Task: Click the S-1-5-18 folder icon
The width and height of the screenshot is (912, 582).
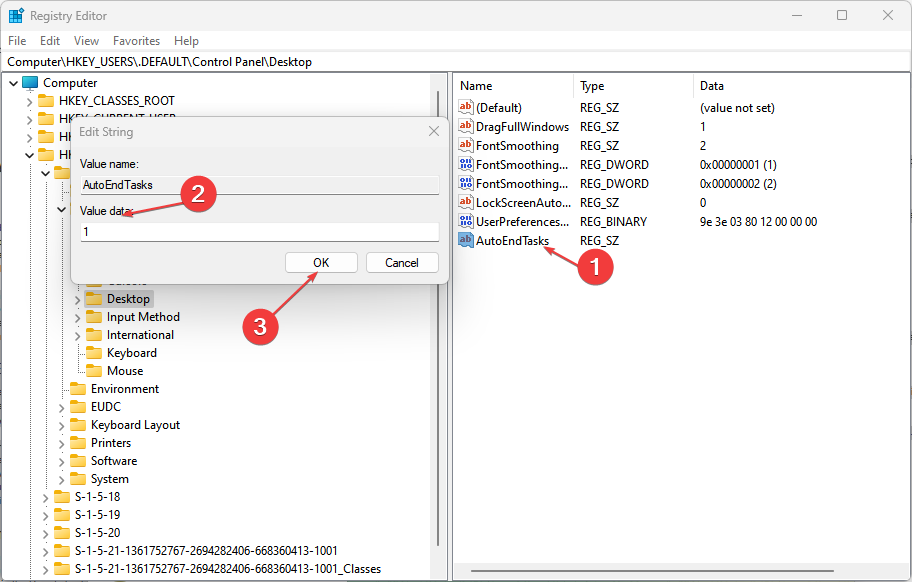Action: [x=62, y=497]
